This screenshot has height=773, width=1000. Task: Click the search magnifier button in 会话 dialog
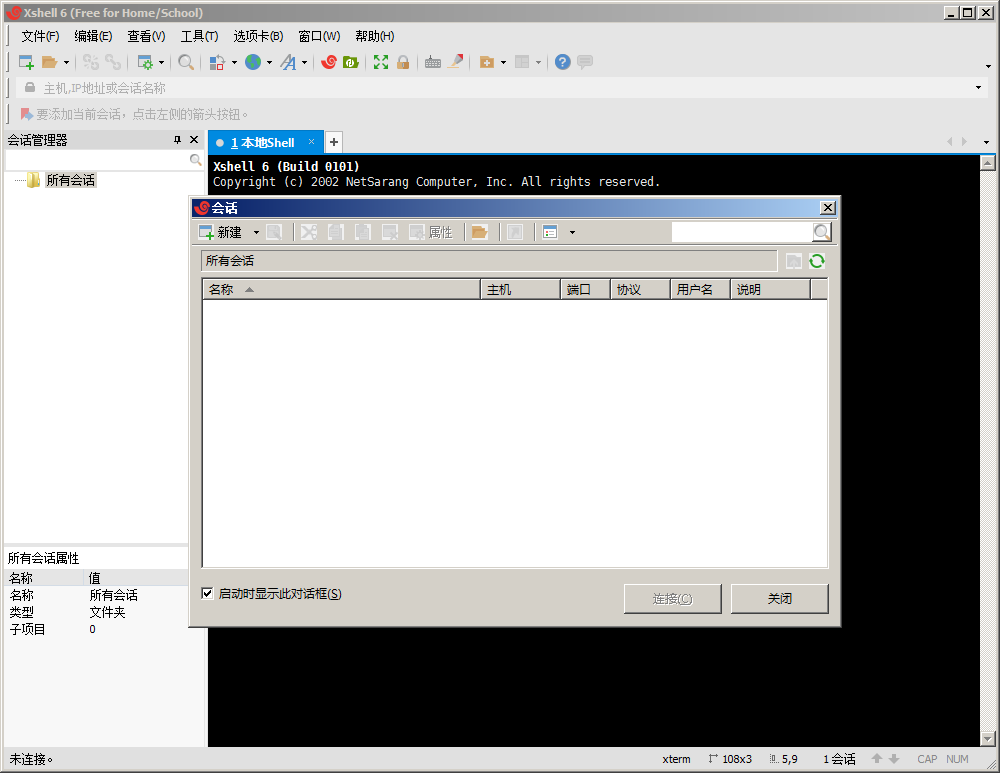pyautogui.click(x=822, y=232)
